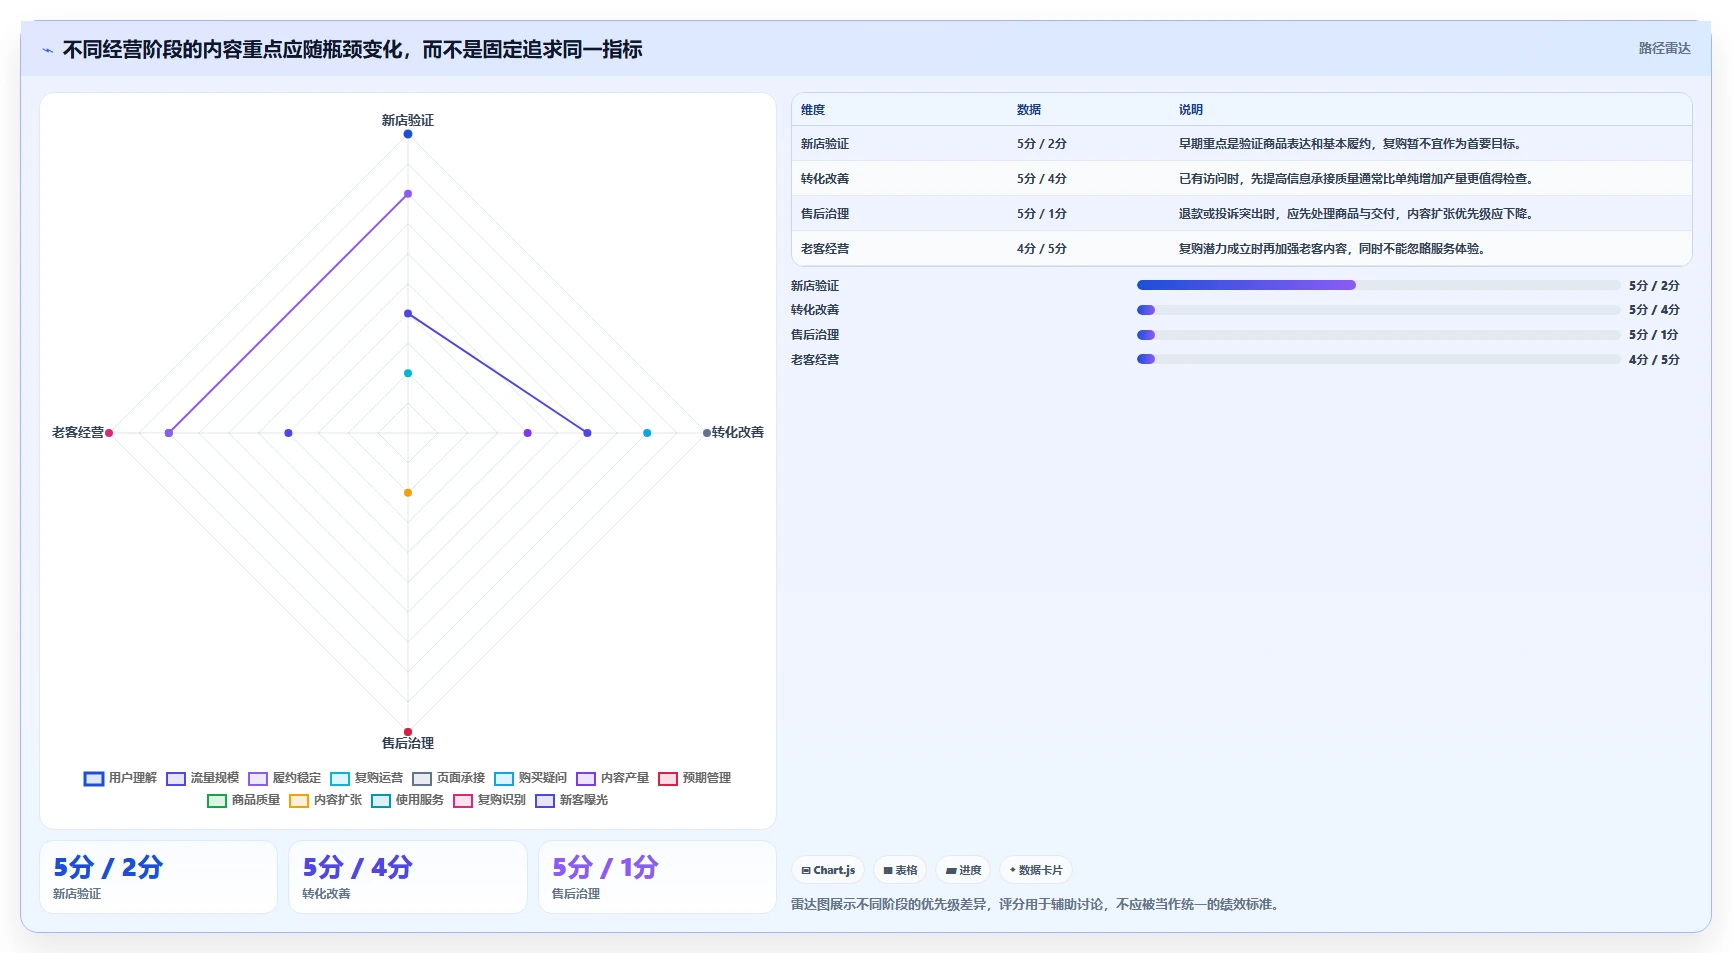The height and width of the screenshot is (953, 1732).
Task: Hide the 履约稳定 series via legend
Action: (x=284, y=778)
